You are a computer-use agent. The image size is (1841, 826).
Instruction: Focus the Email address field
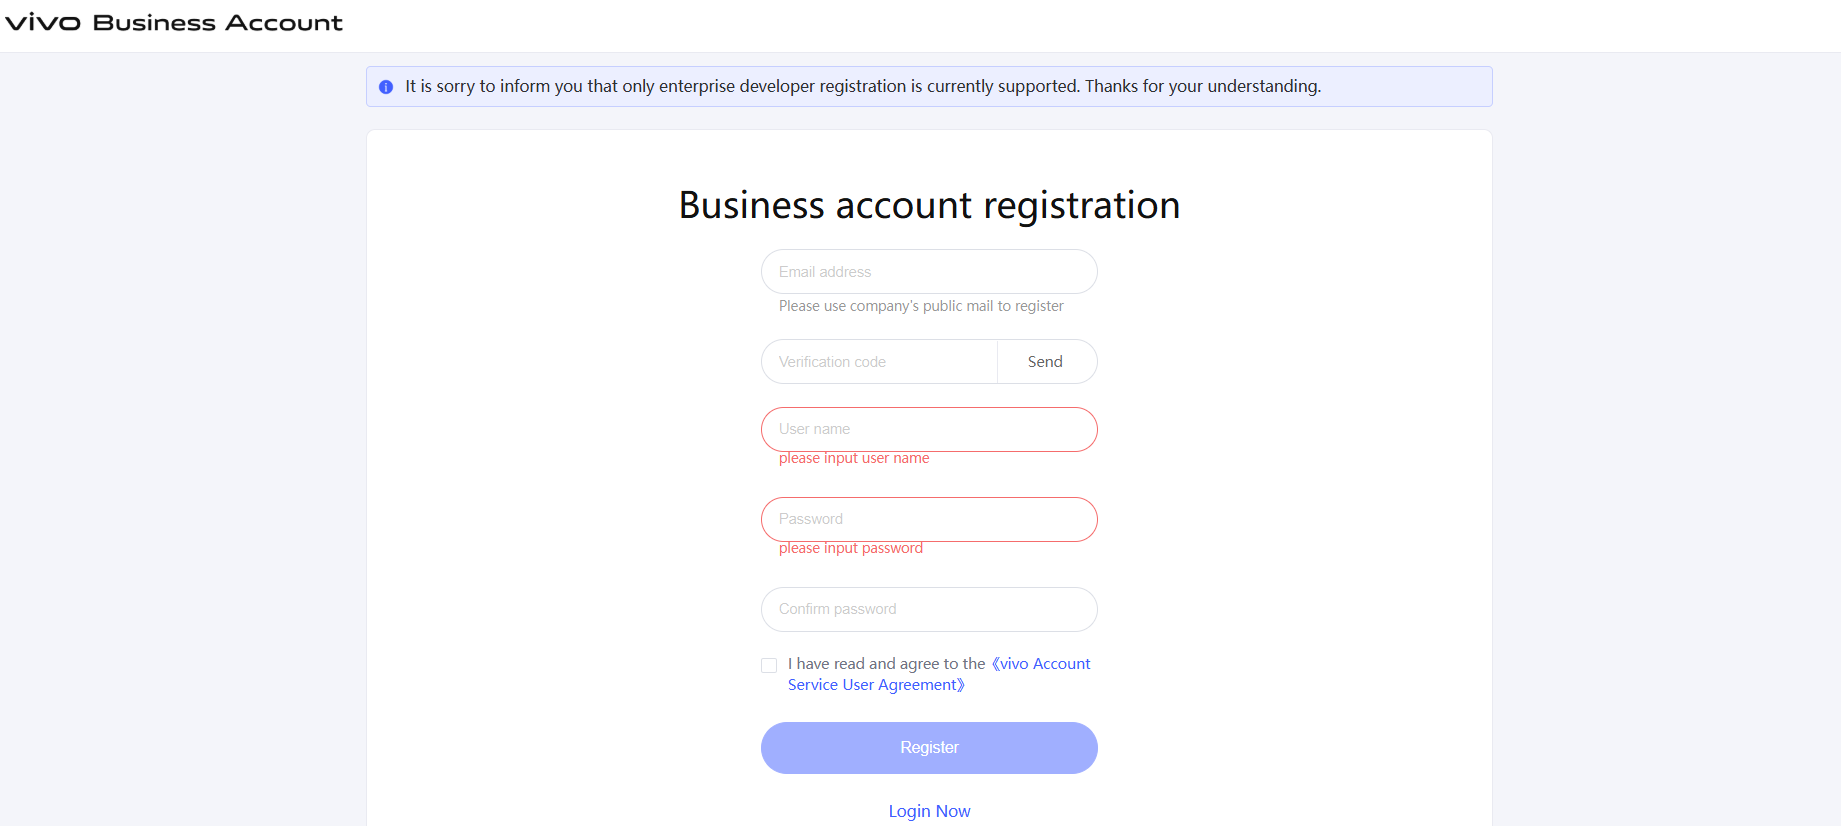[x=928, y=272]
